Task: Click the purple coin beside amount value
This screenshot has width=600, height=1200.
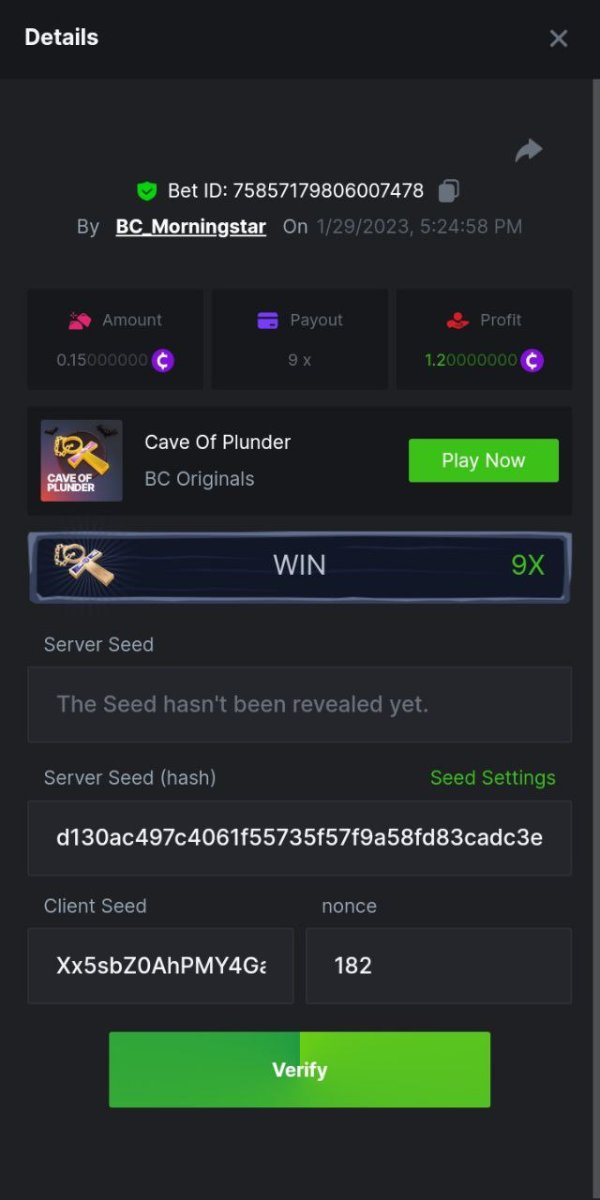Action: [163, 360]
